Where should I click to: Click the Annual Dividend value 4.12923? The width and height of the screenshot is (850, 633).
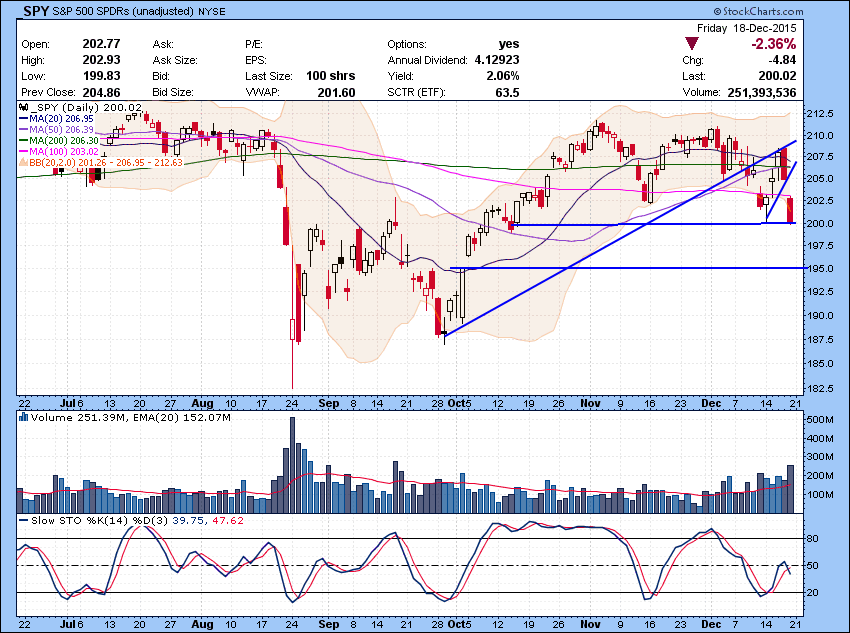click(497, 60)
